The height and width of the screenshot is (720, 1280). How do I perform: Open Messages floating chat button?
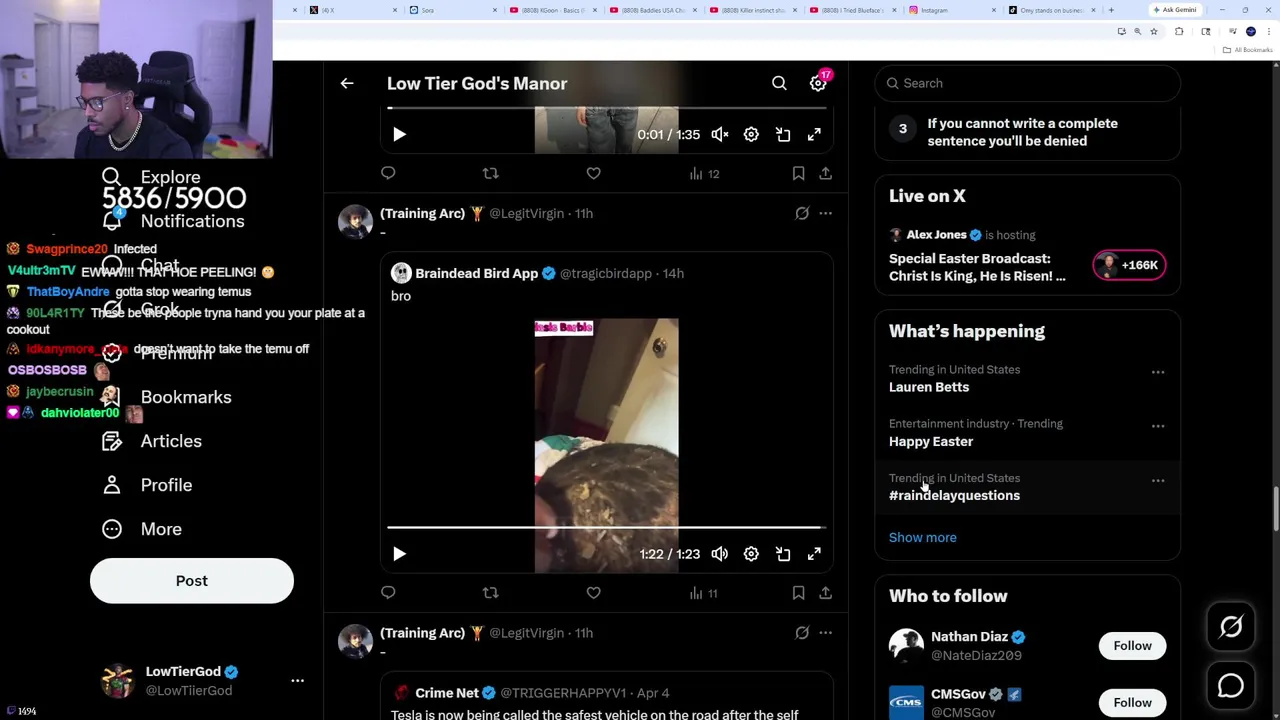point(1231,686)
